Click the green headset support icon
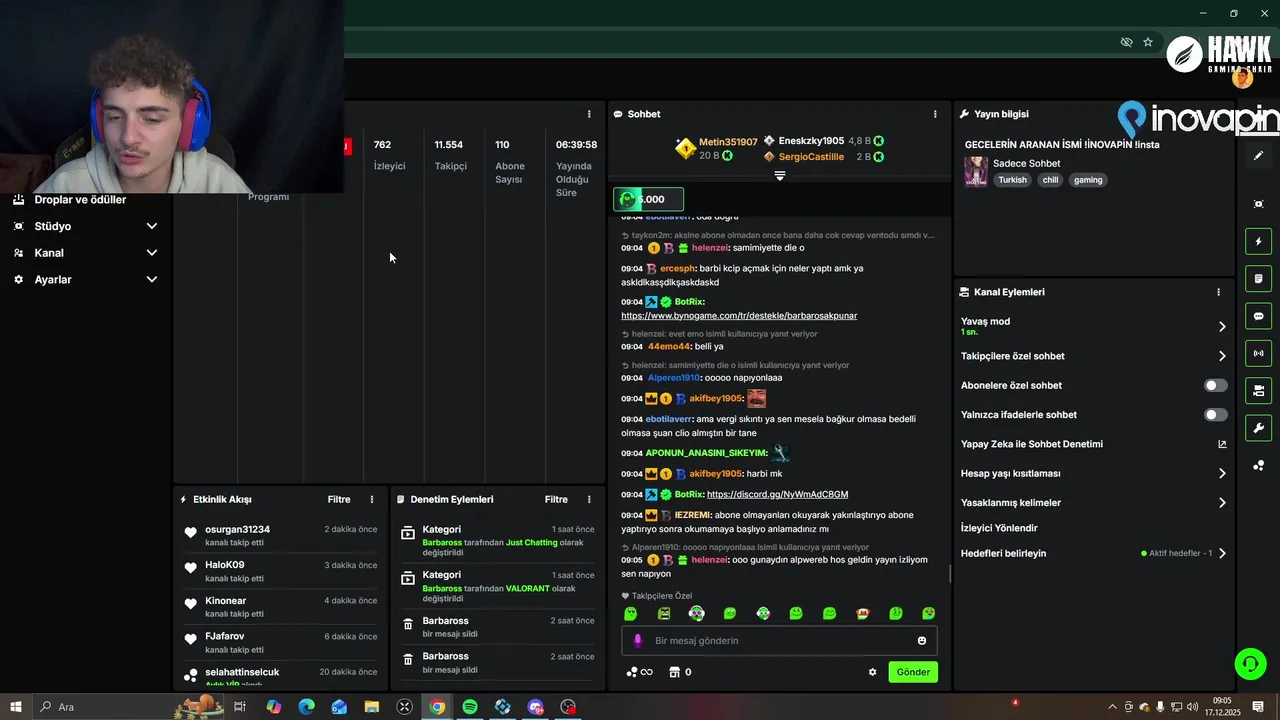1280x720 pixels. [1249, 663]
